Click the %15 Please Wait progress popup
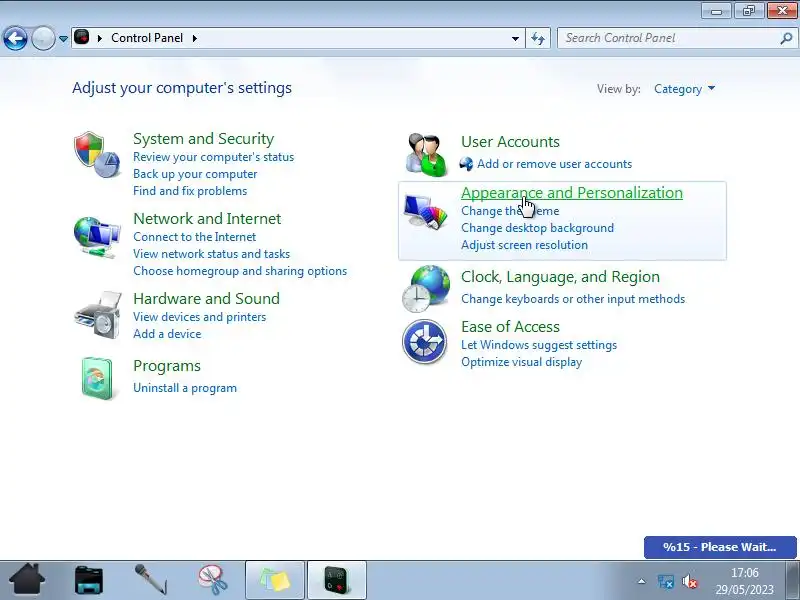The width and height of the screenshot is (800, 600). [720, 547]
